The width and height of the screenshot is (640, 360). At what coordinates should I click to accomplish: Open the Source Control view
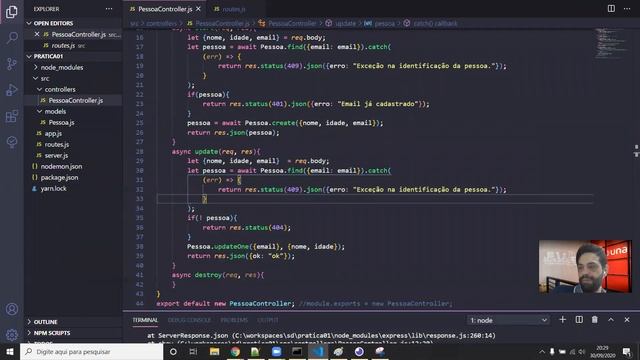pos(12,64)
